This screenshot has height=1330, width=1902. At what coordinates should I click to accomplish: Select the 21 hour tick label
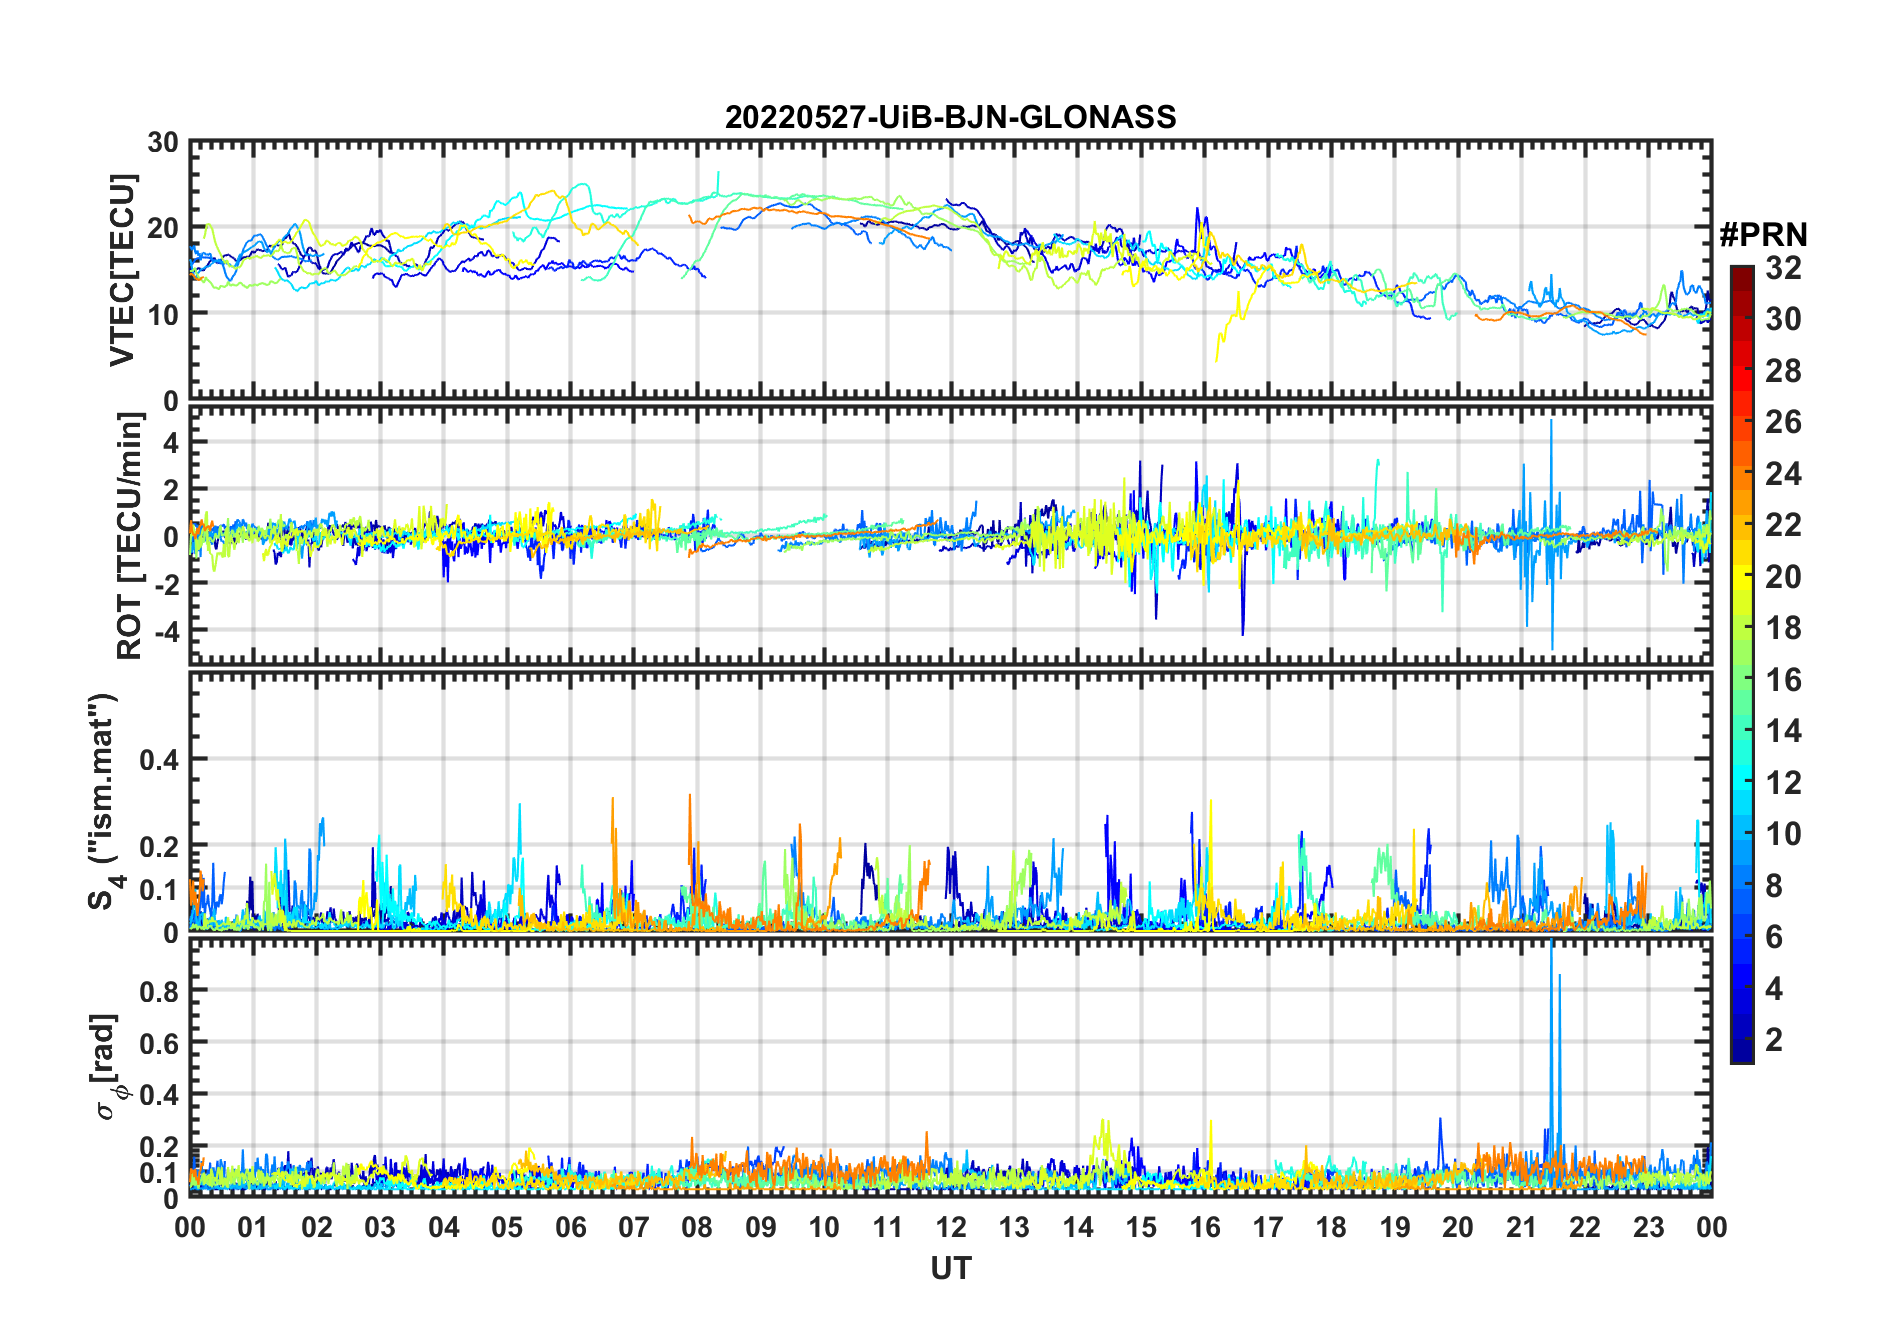click(x=1521, y=1227)
